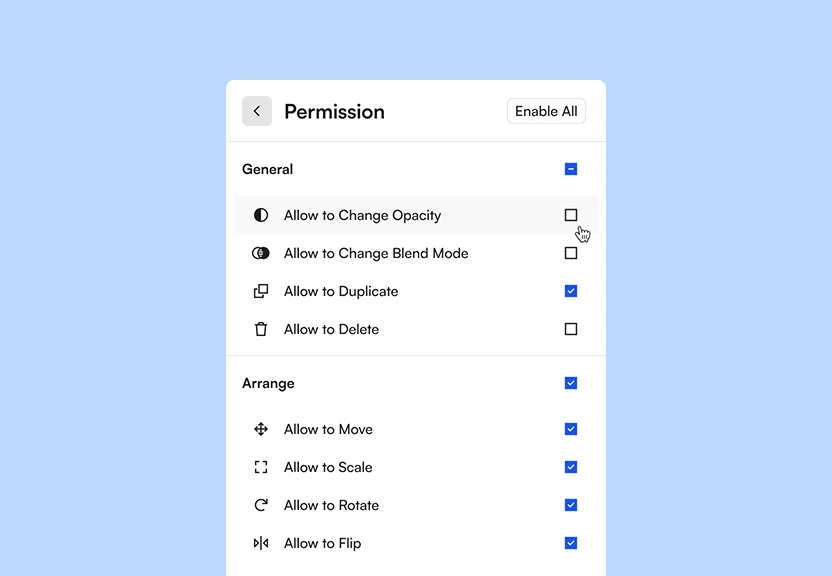Uncheck the Arrange section checkbox
This screenshot has height=576, width=832.
[571, 383]
